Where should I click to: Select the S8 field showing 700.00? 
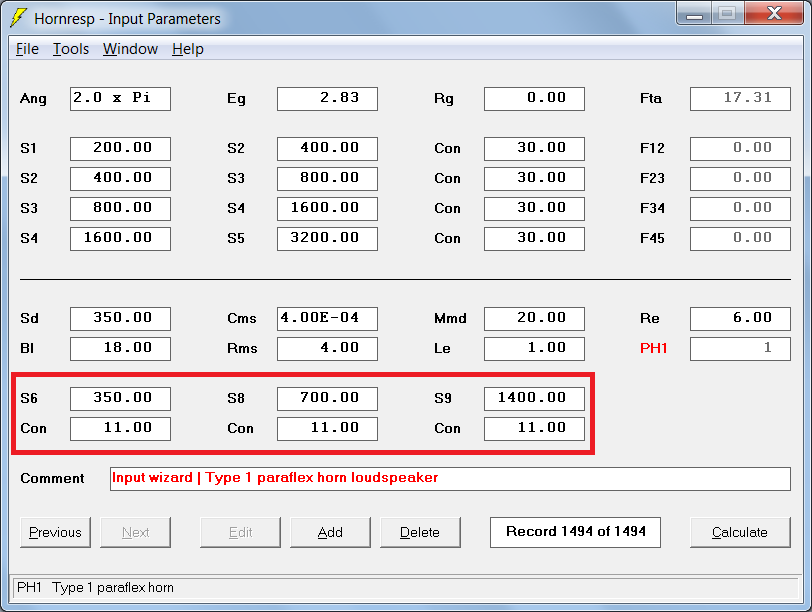point(327,399)
